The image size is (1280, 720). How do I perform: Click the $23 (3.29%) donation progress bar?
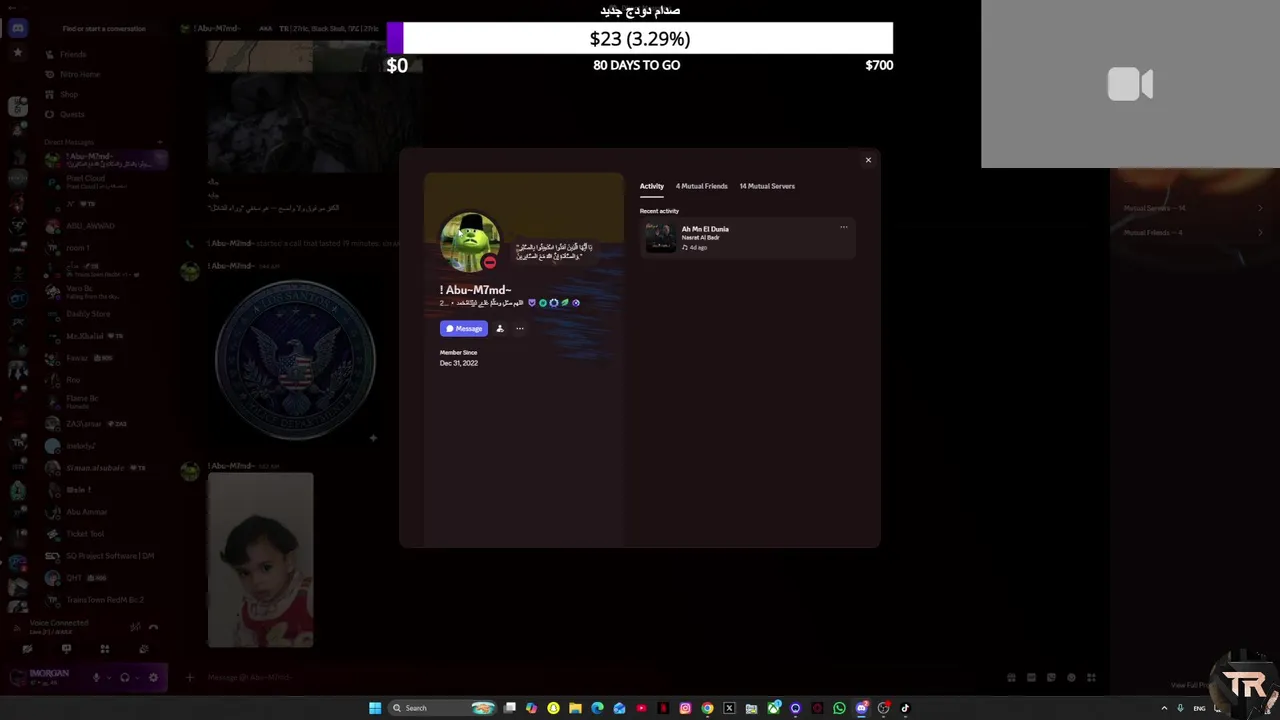(x=640, y=38)
